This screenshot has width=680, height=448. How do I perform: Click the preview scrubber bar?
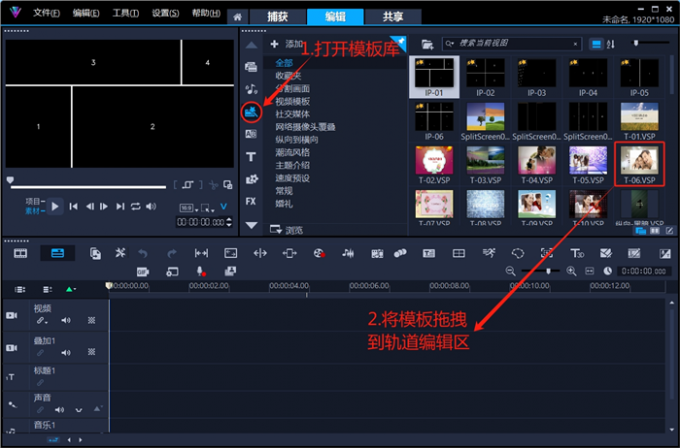pyautogui.click(x=88, y=187)
